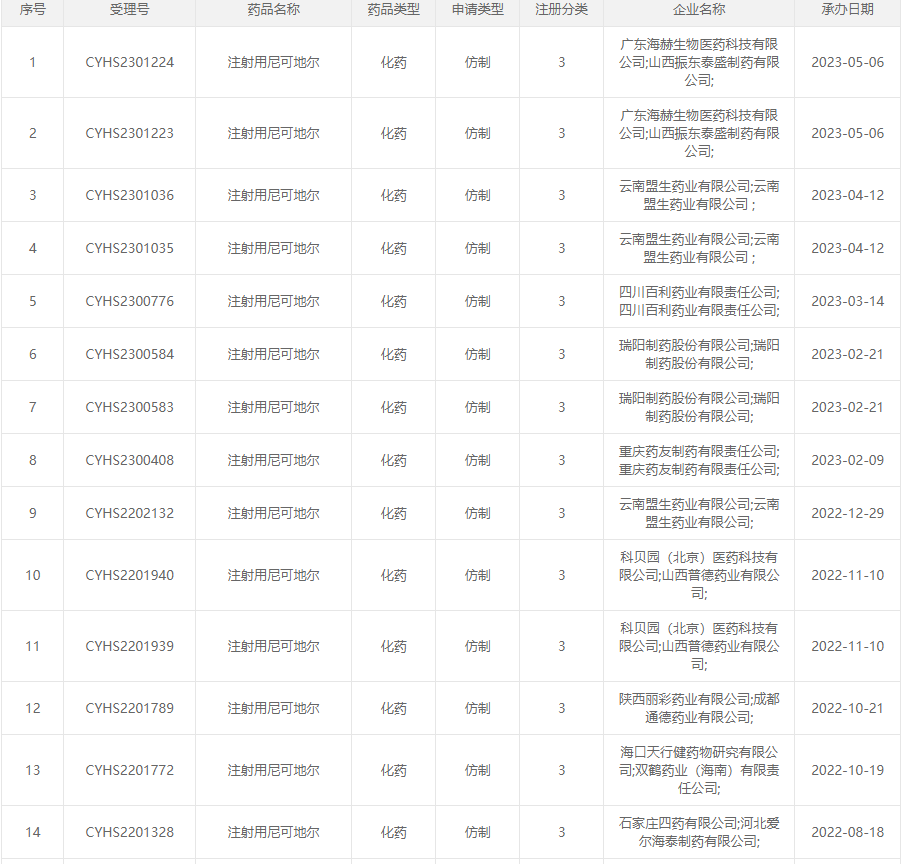Viewport: 906px width, 864px height.
Task: Click the 2022-08-18 date cell
Action: click(x=848, y=832)
